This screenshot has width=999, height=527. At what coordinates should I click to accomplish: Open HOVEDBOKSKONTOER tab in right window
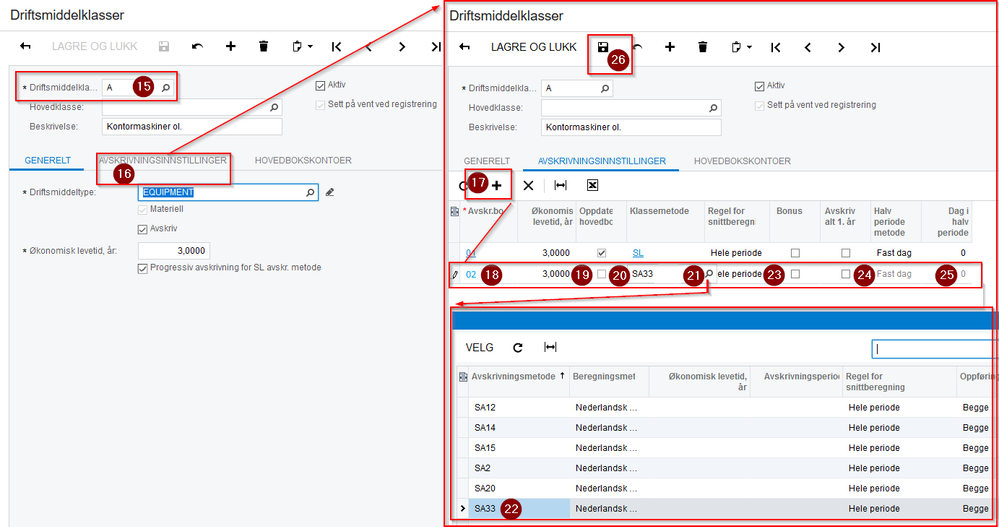pos(742,161)
